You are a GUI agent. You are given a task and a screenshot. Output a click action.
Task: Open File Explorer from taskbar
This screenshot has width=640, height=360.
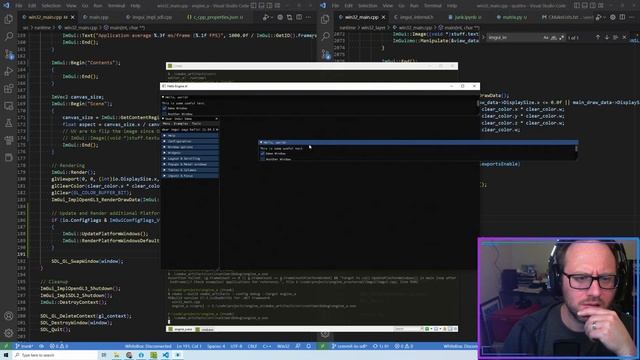116,355
